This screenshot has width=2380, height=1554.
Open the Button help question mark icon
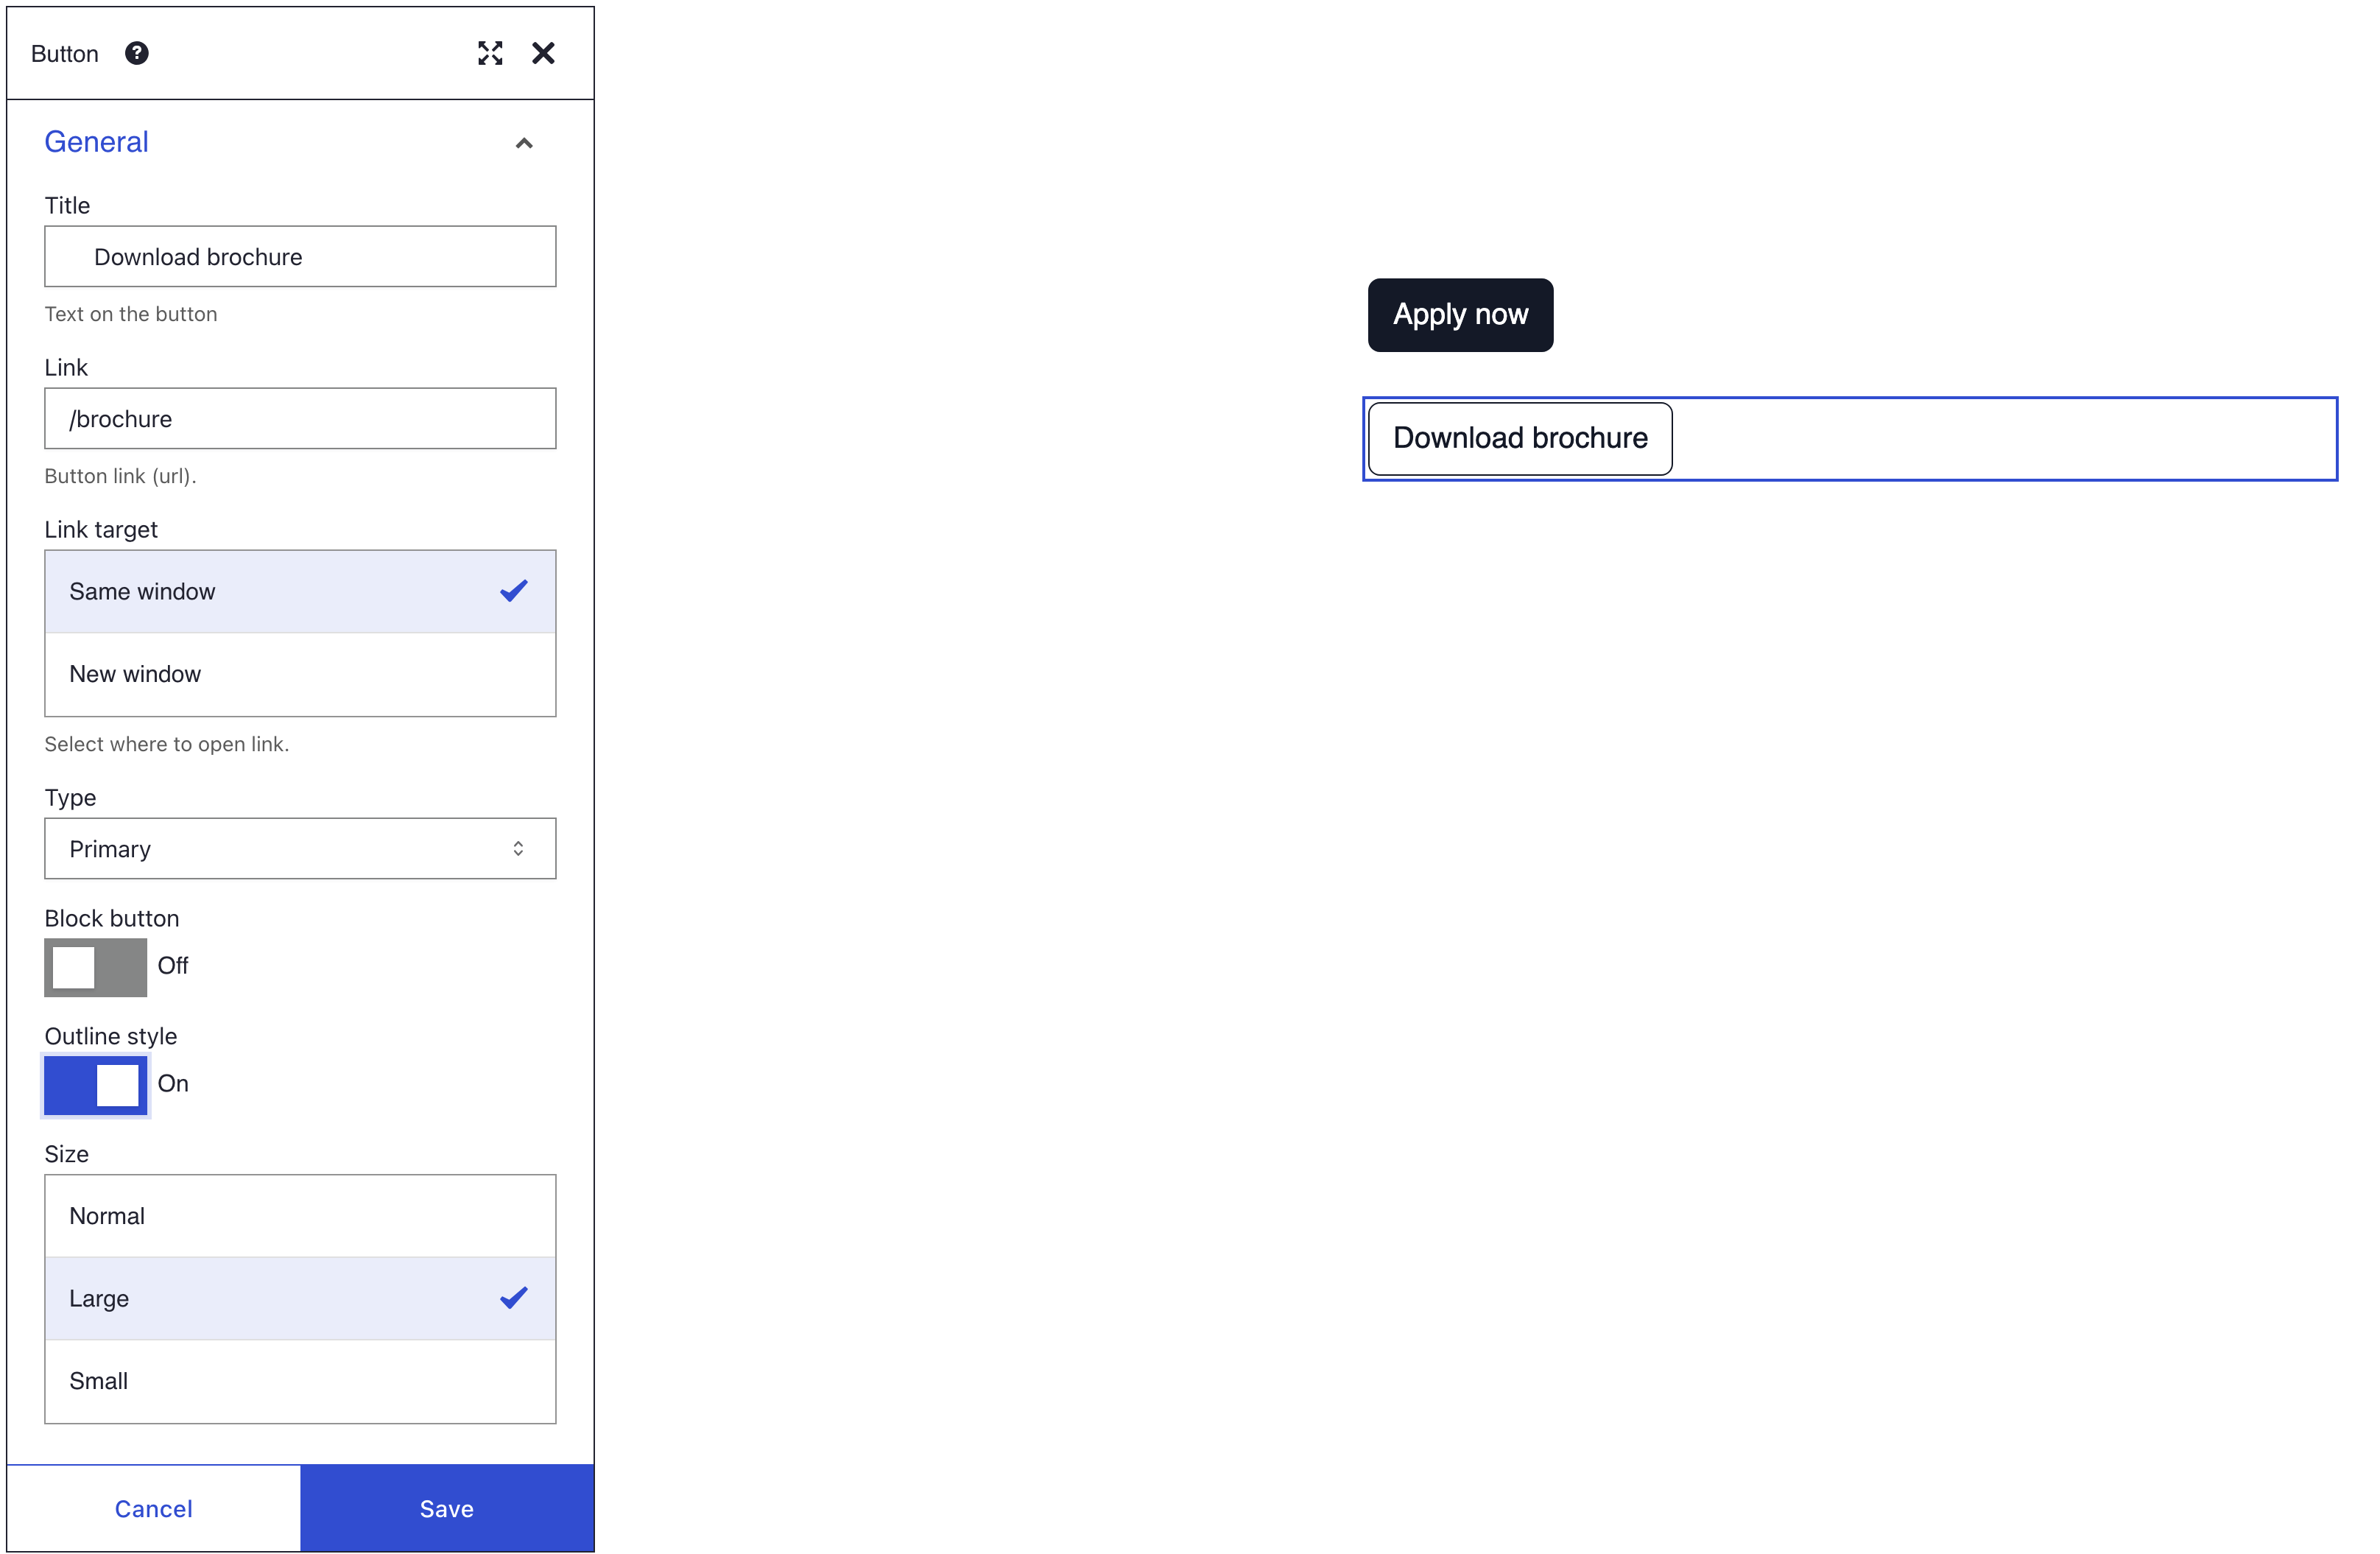[x=137, y=53]
